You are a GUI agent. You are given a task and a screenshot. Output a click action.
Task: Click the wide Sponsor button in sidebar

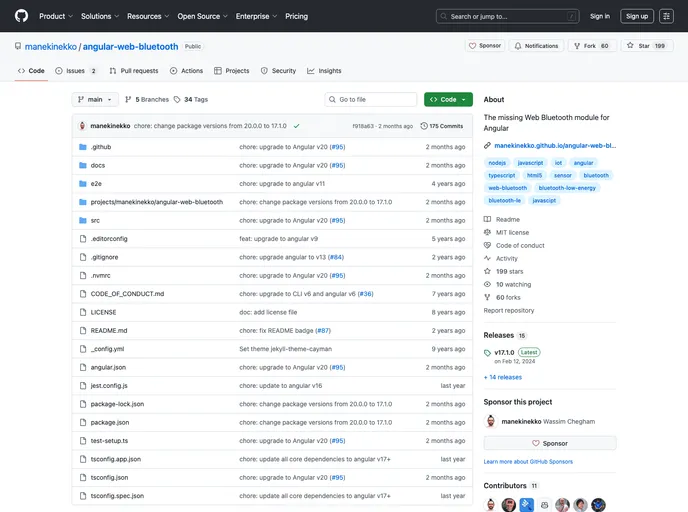[550, 444]
